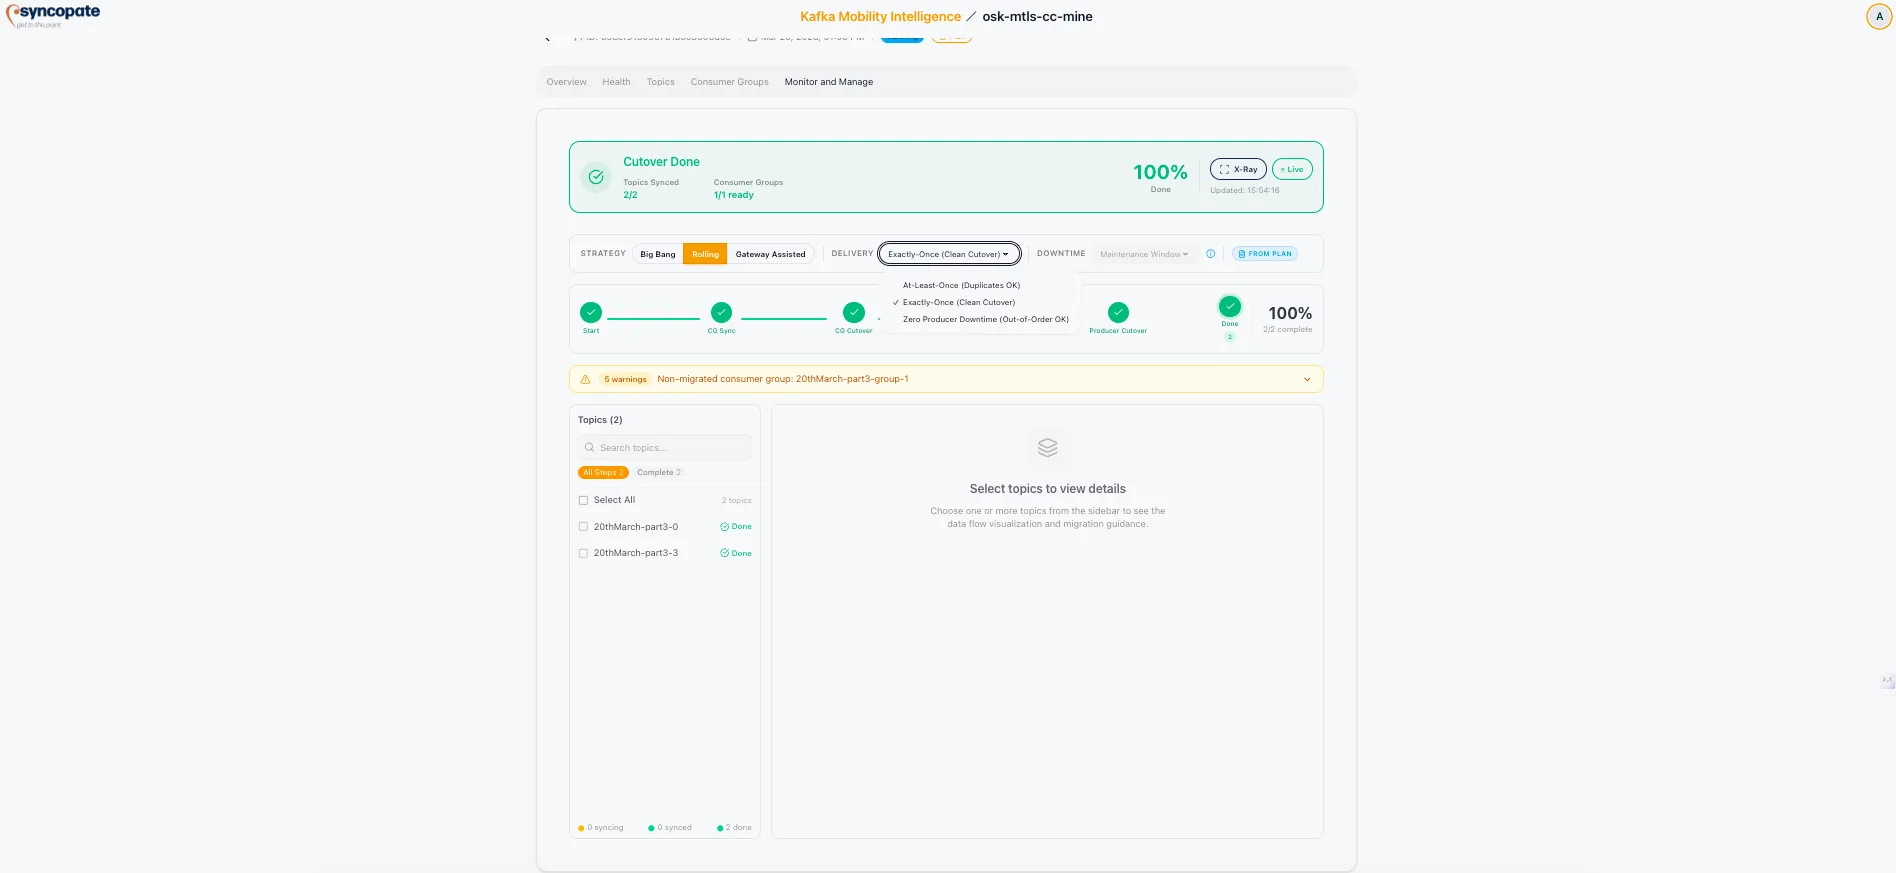Open Kafka Mobility Intelligence breadcrumb
This screenshot has height=873, width=1896.
880,16
